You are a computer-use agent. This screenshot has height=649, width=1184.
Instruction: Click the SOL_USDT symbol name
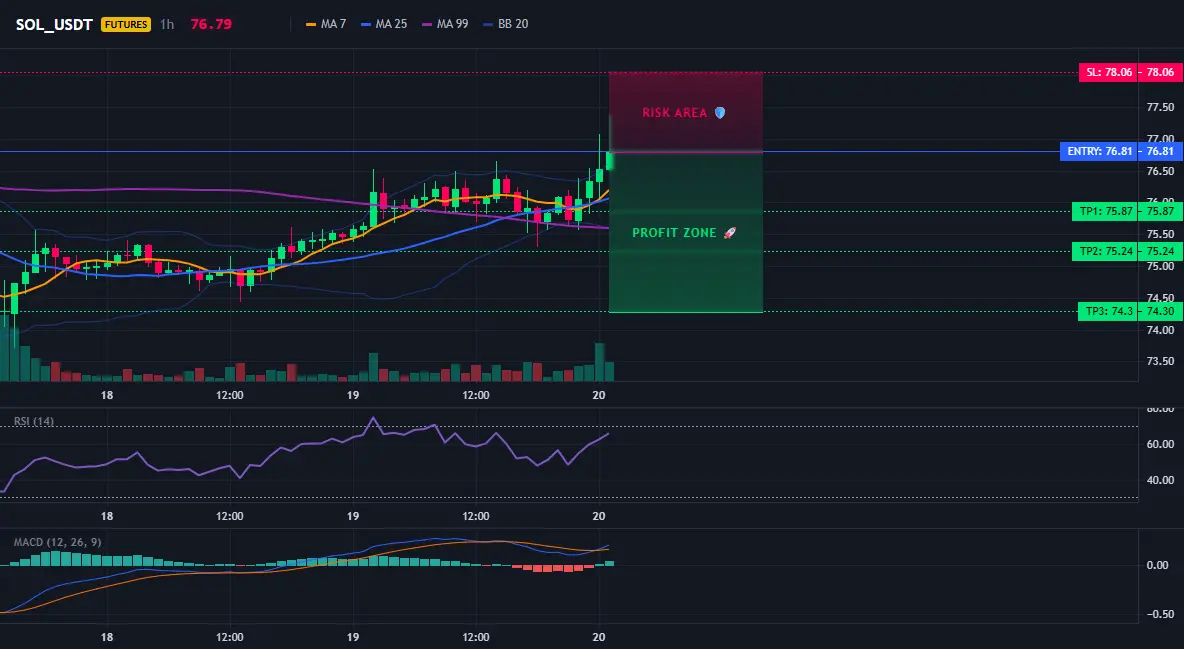[x=54, y=24]
